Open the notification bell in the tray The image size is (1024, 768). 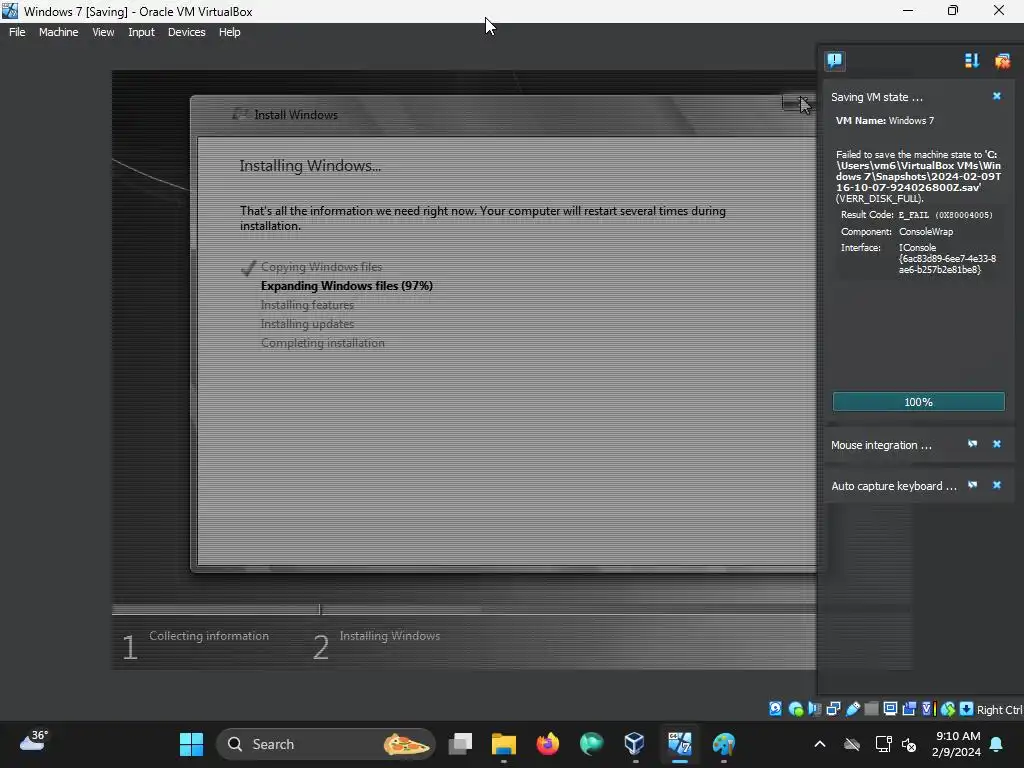coord(997,744)
